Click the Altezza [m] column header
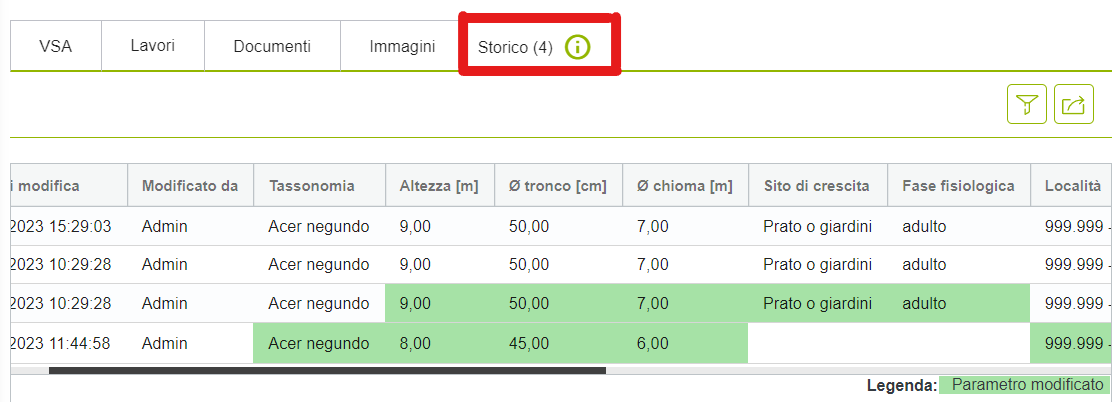Image resolution: width=1113 pixels, height=402 pixels. [x=439, y=186]
